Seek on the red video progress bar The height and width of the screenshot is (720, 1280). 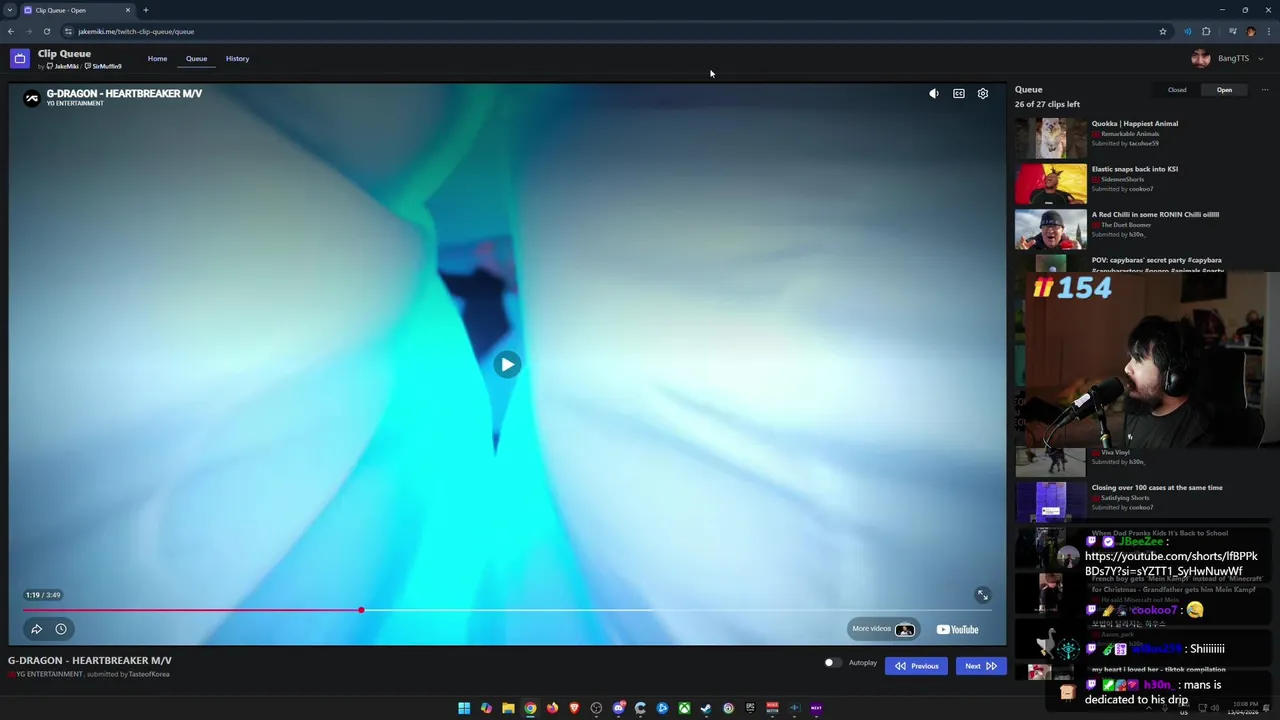507,610
